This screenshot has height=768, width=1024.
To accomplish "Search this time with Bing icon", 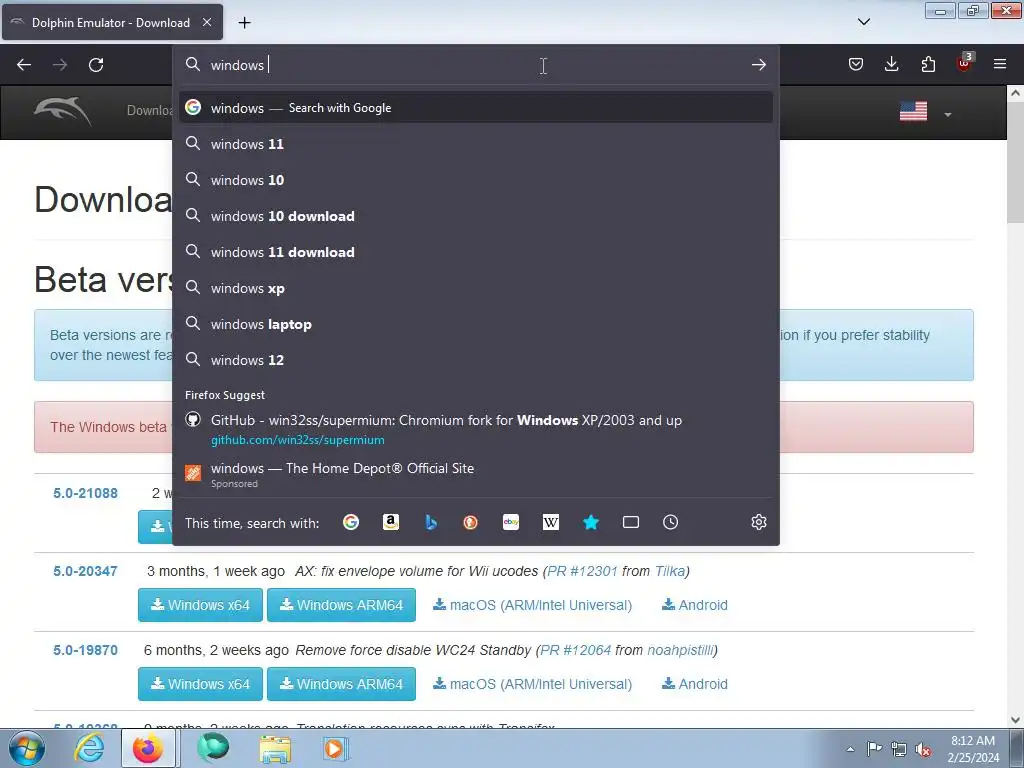I will [x=431, y=522].
